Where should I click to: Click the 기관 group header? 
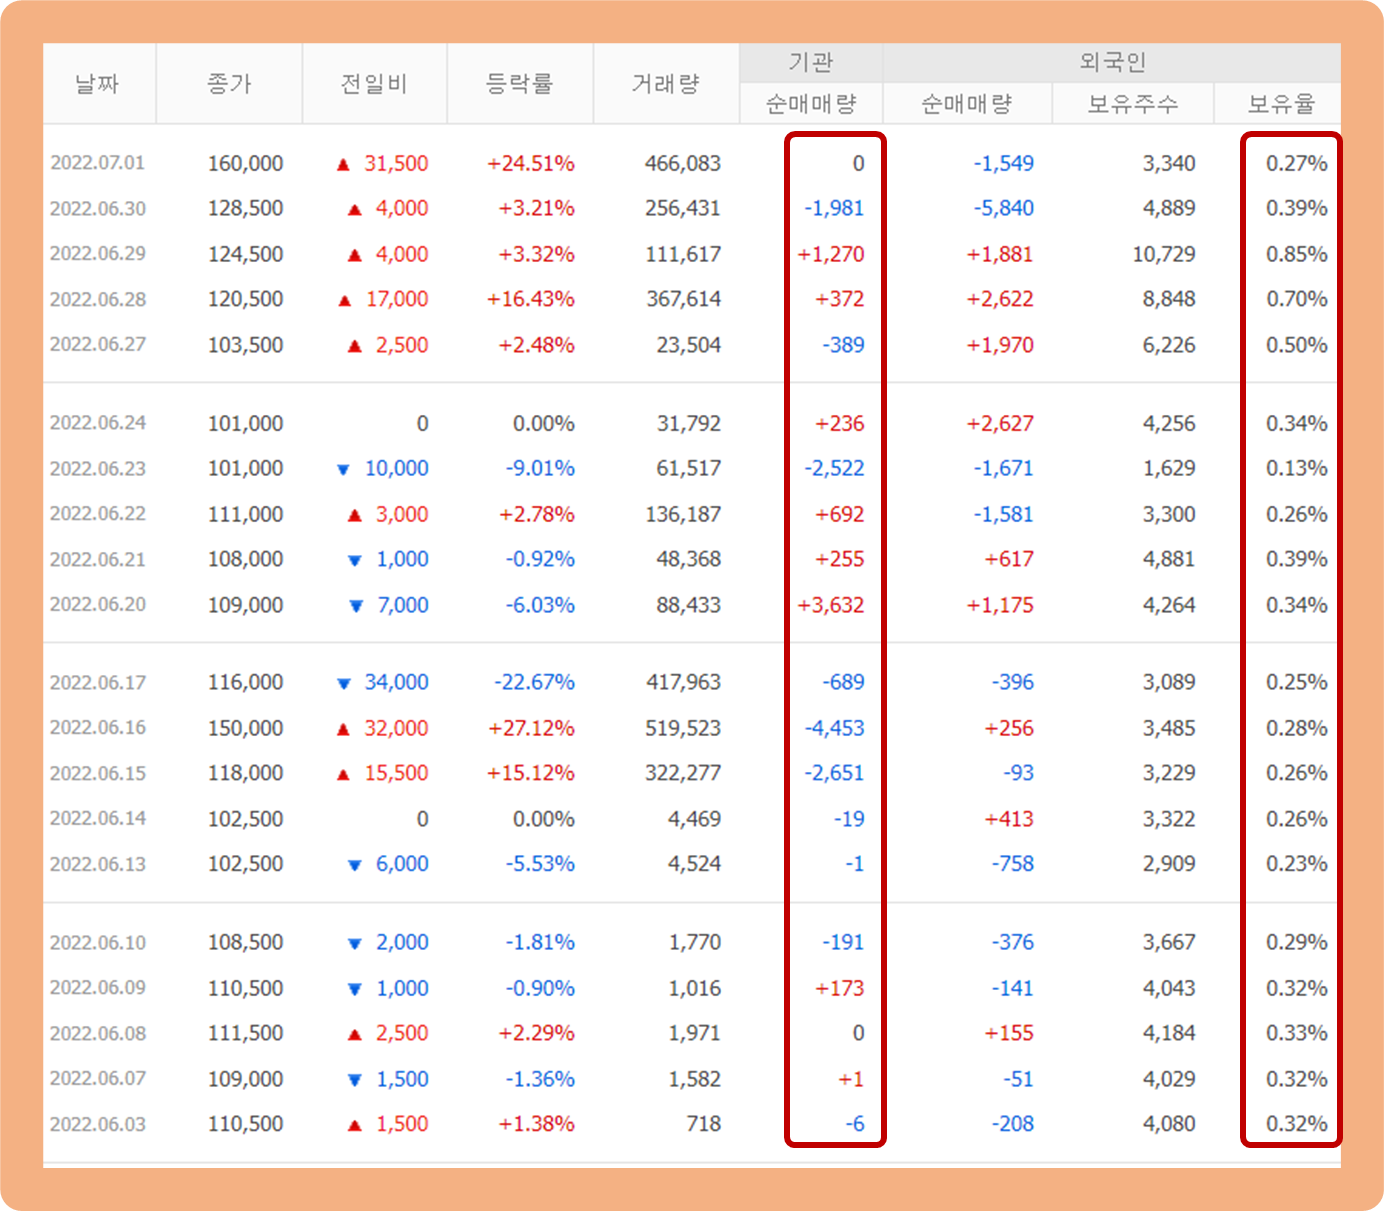811,62
